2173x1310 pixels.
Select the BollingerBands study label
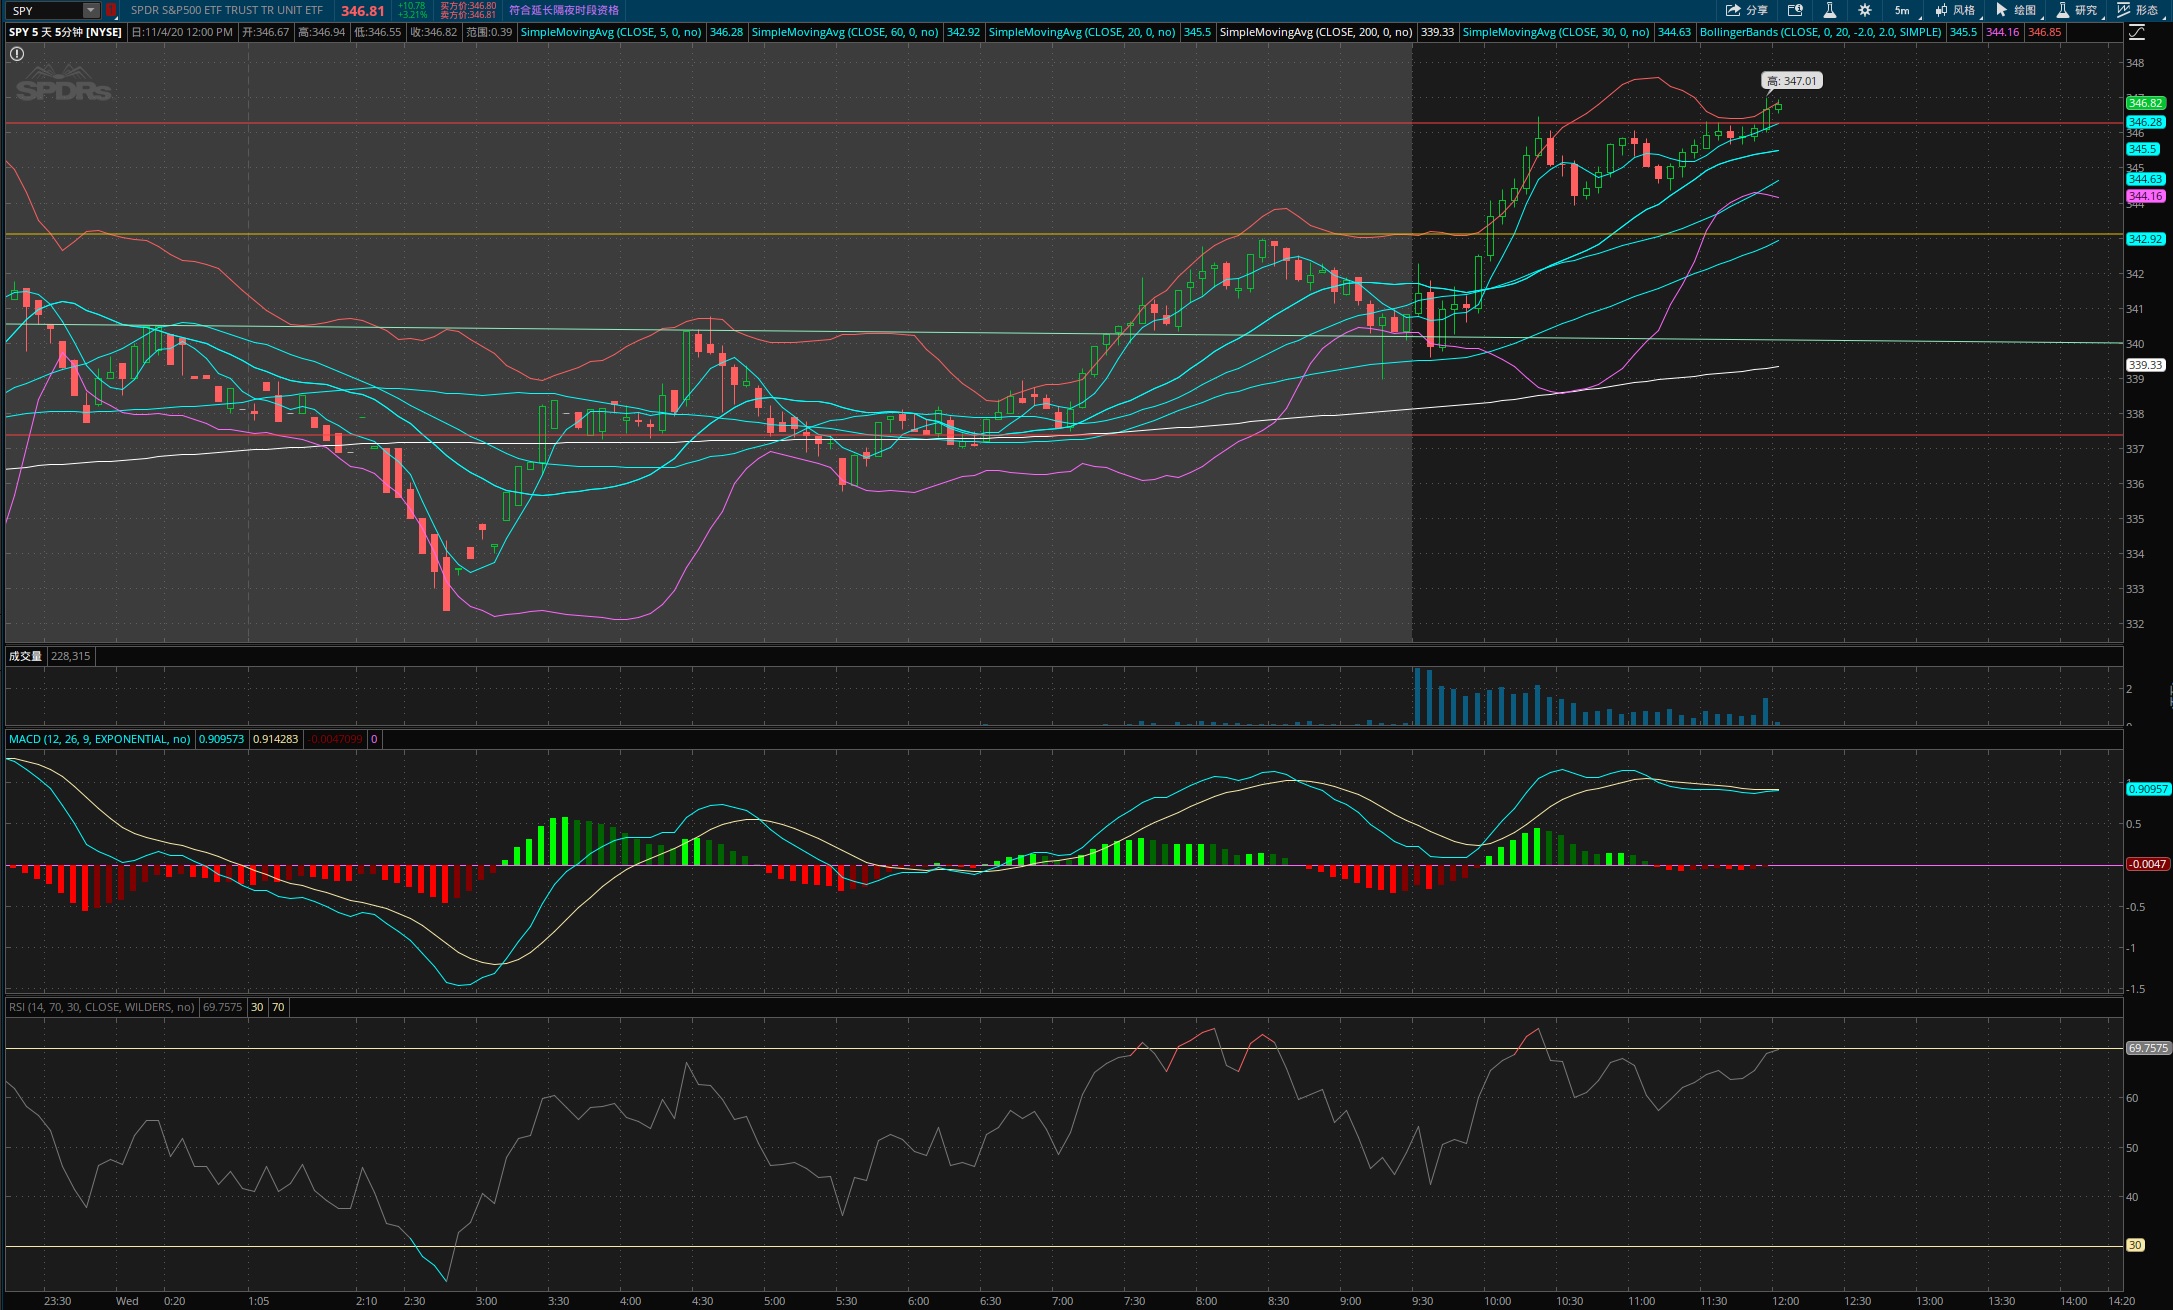point(1821,32)
